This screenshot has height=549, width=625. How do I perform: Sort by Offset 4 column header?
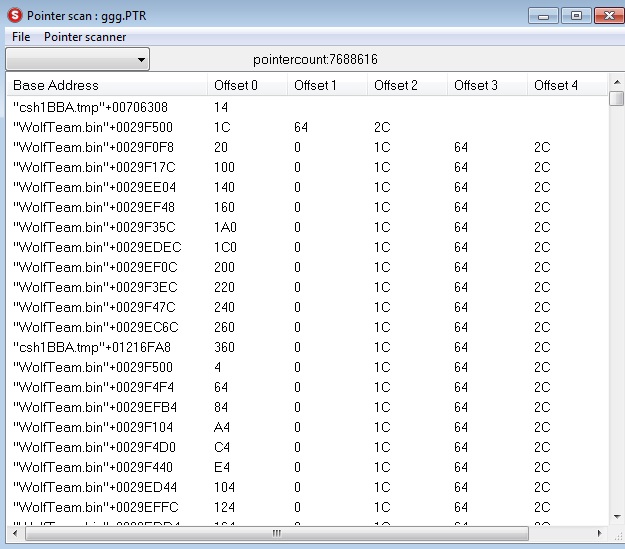568,85
